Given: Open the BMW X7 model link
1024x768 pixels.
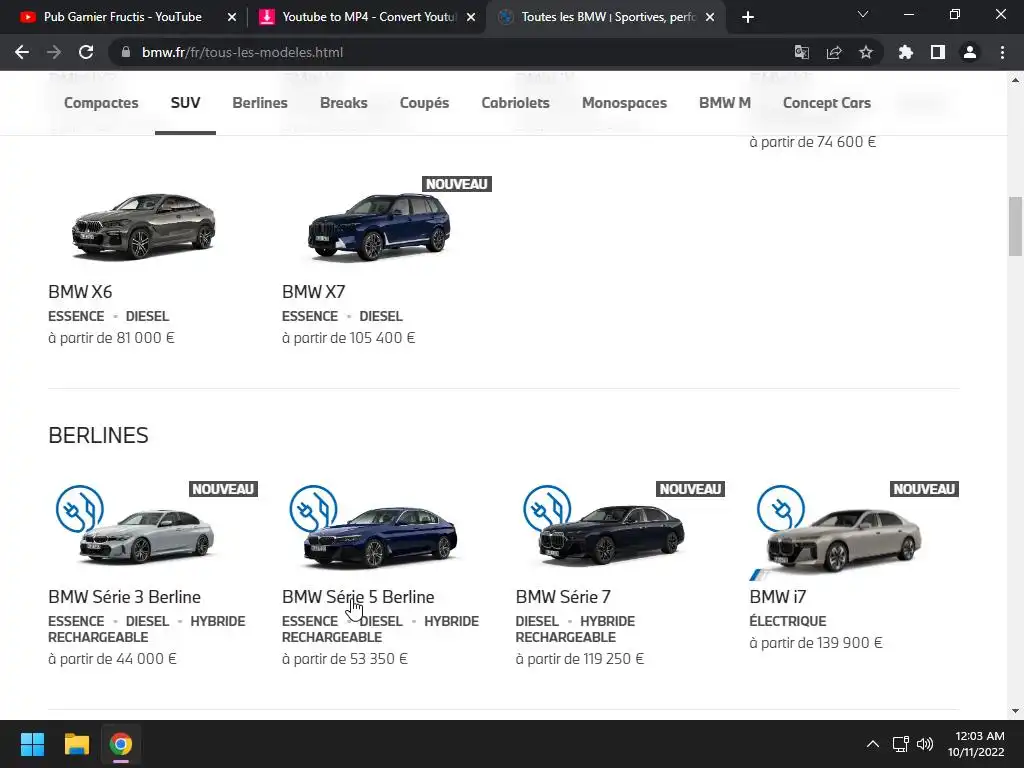Looking at the screenshot, I should click(313, 292).
